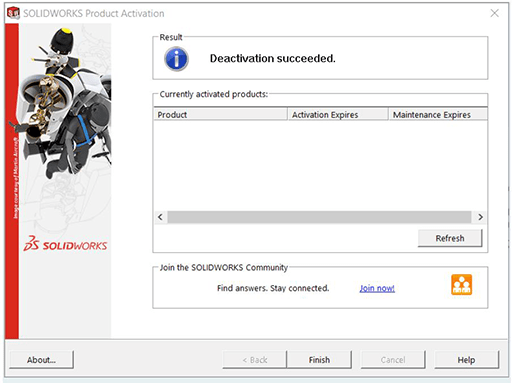
Task: Click the greyed-out Cancel button
Action: click(393, 360)
